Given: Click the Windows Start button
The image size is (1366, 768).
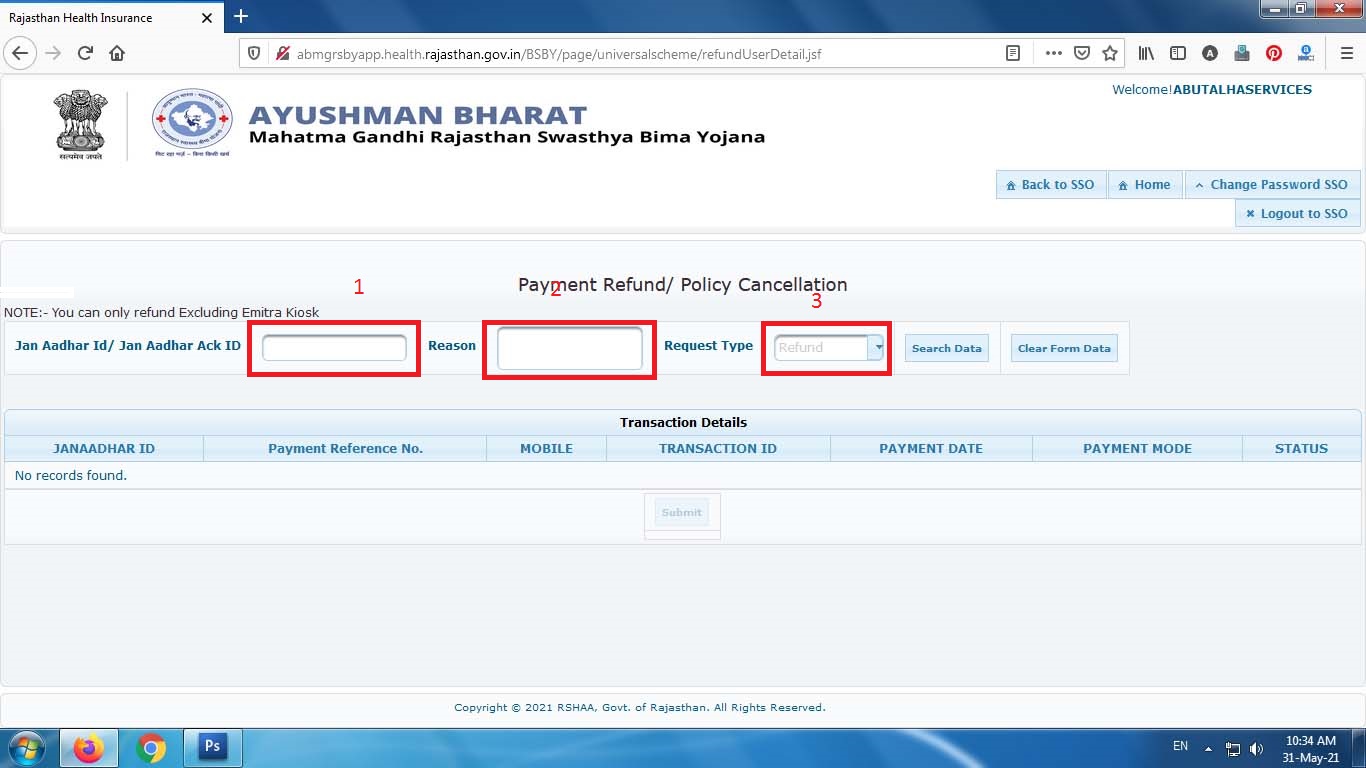Looking at the screenshot, I should tap(27, 748).
